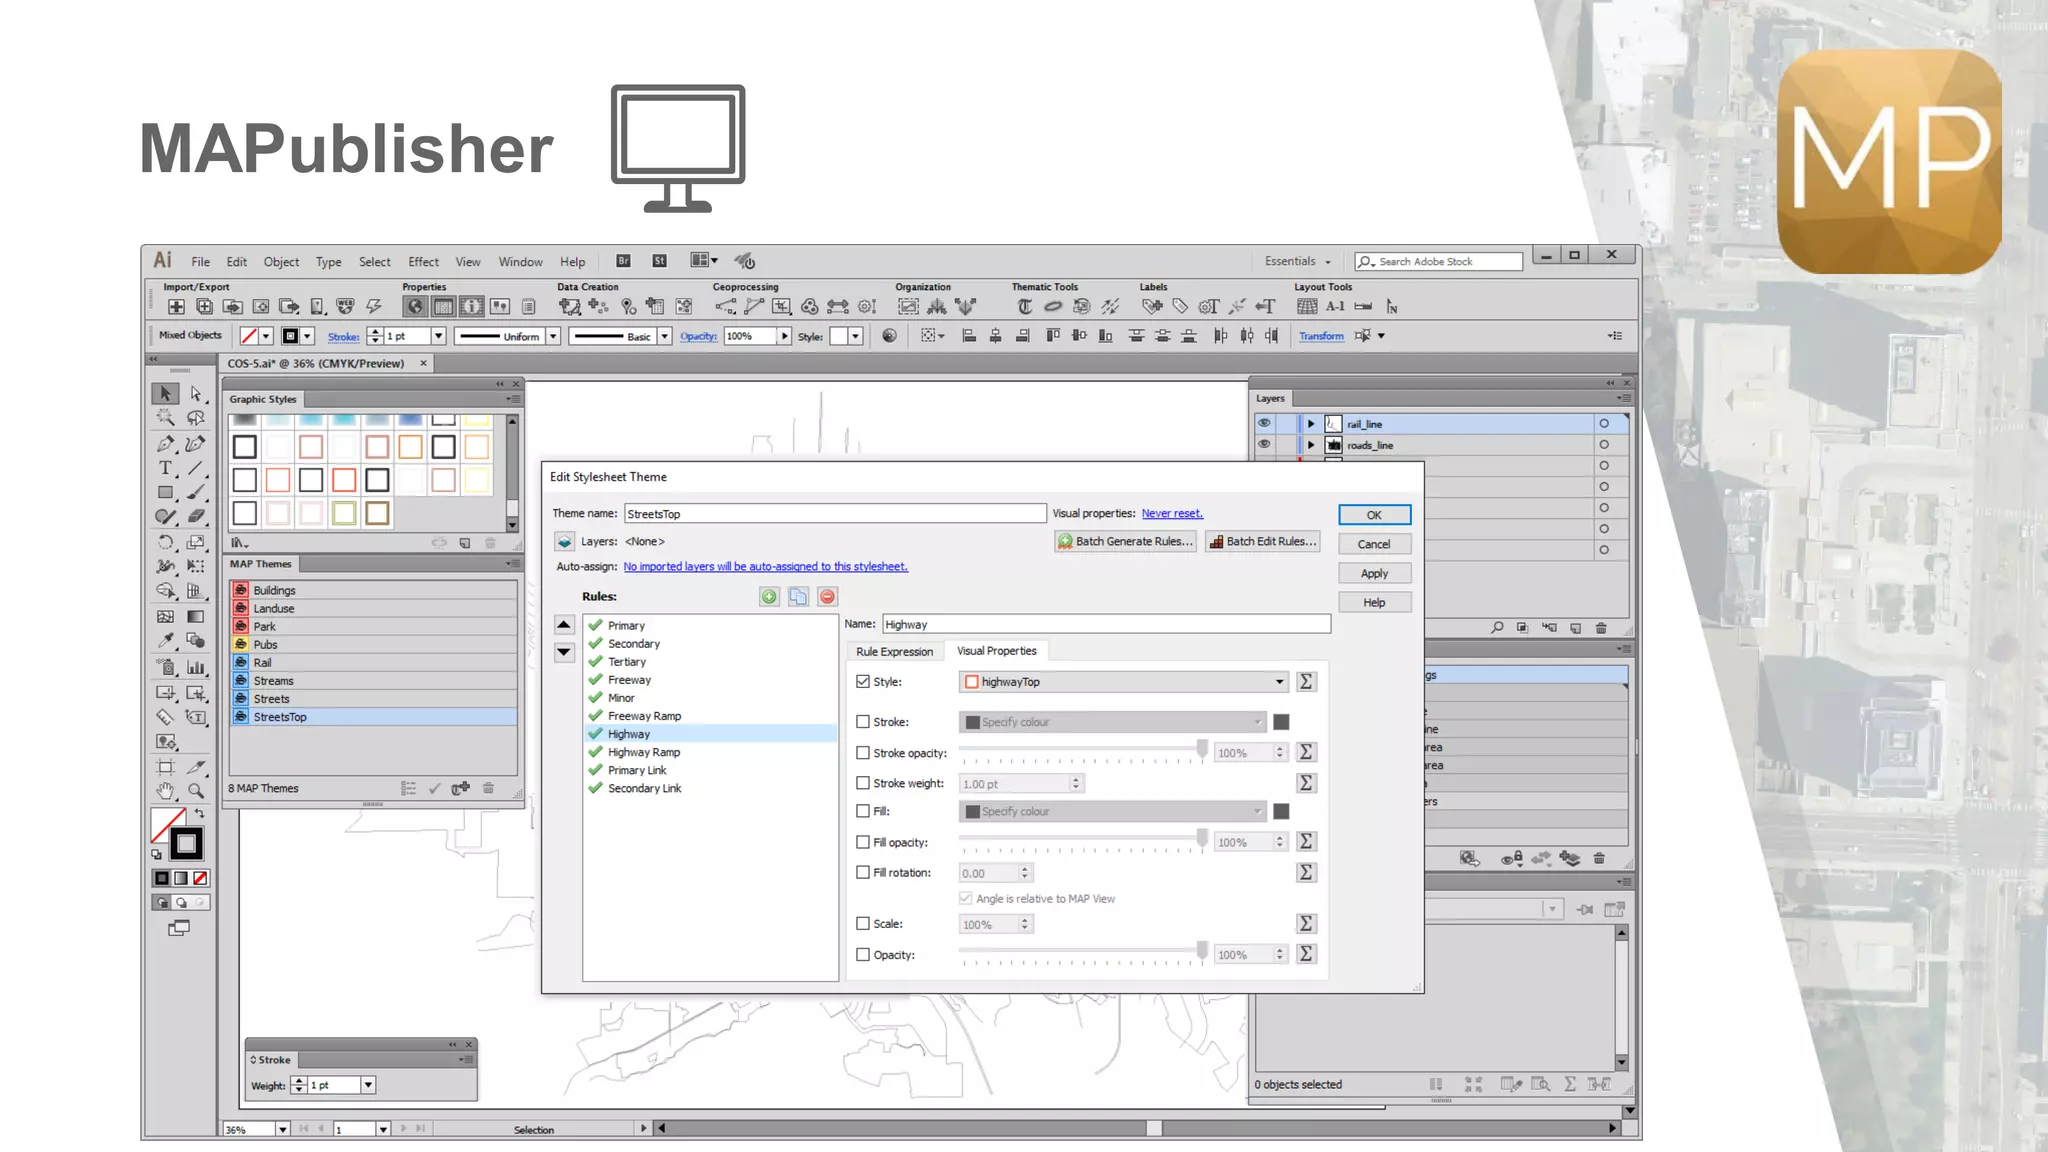Open Bridge via the Br icon
The image size is (2048, 1152).
tap(623, 261)
